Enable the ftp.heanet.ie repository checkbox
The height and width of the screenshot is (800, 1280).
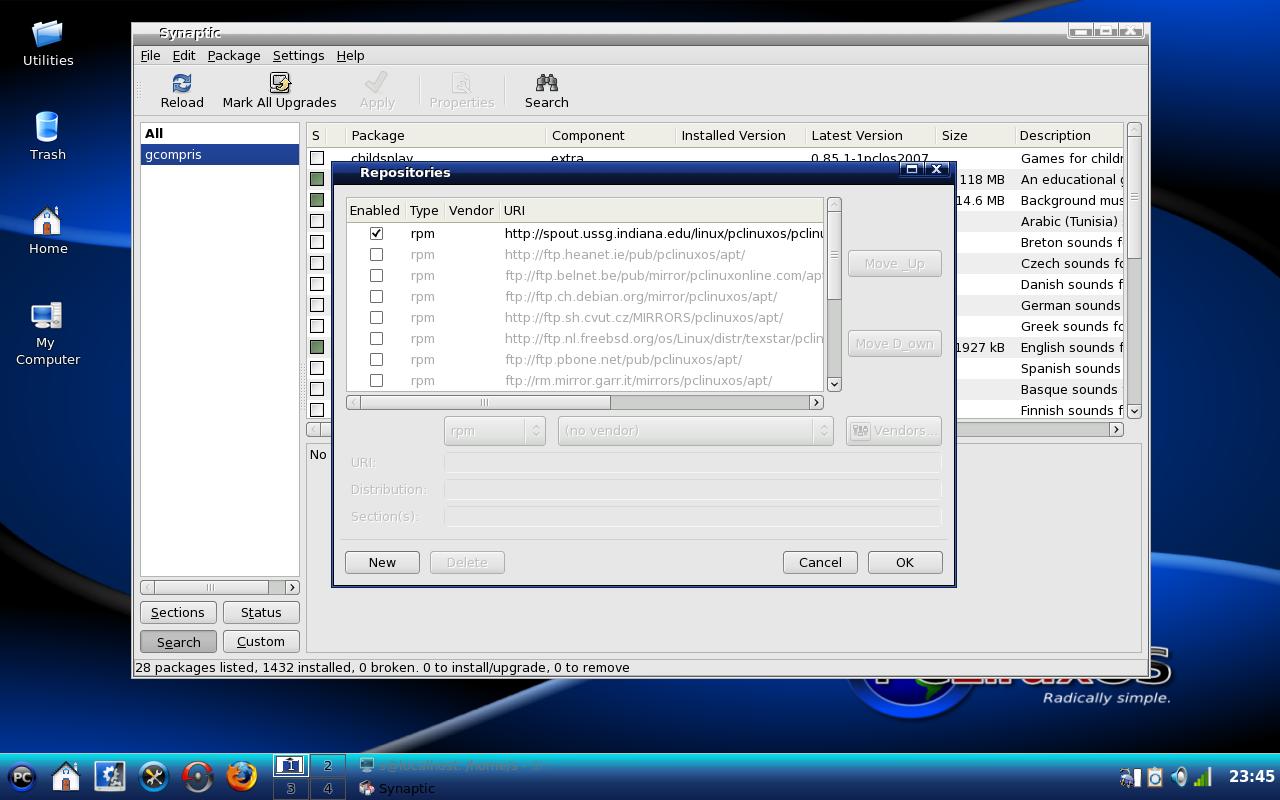(x=376, y=254)
